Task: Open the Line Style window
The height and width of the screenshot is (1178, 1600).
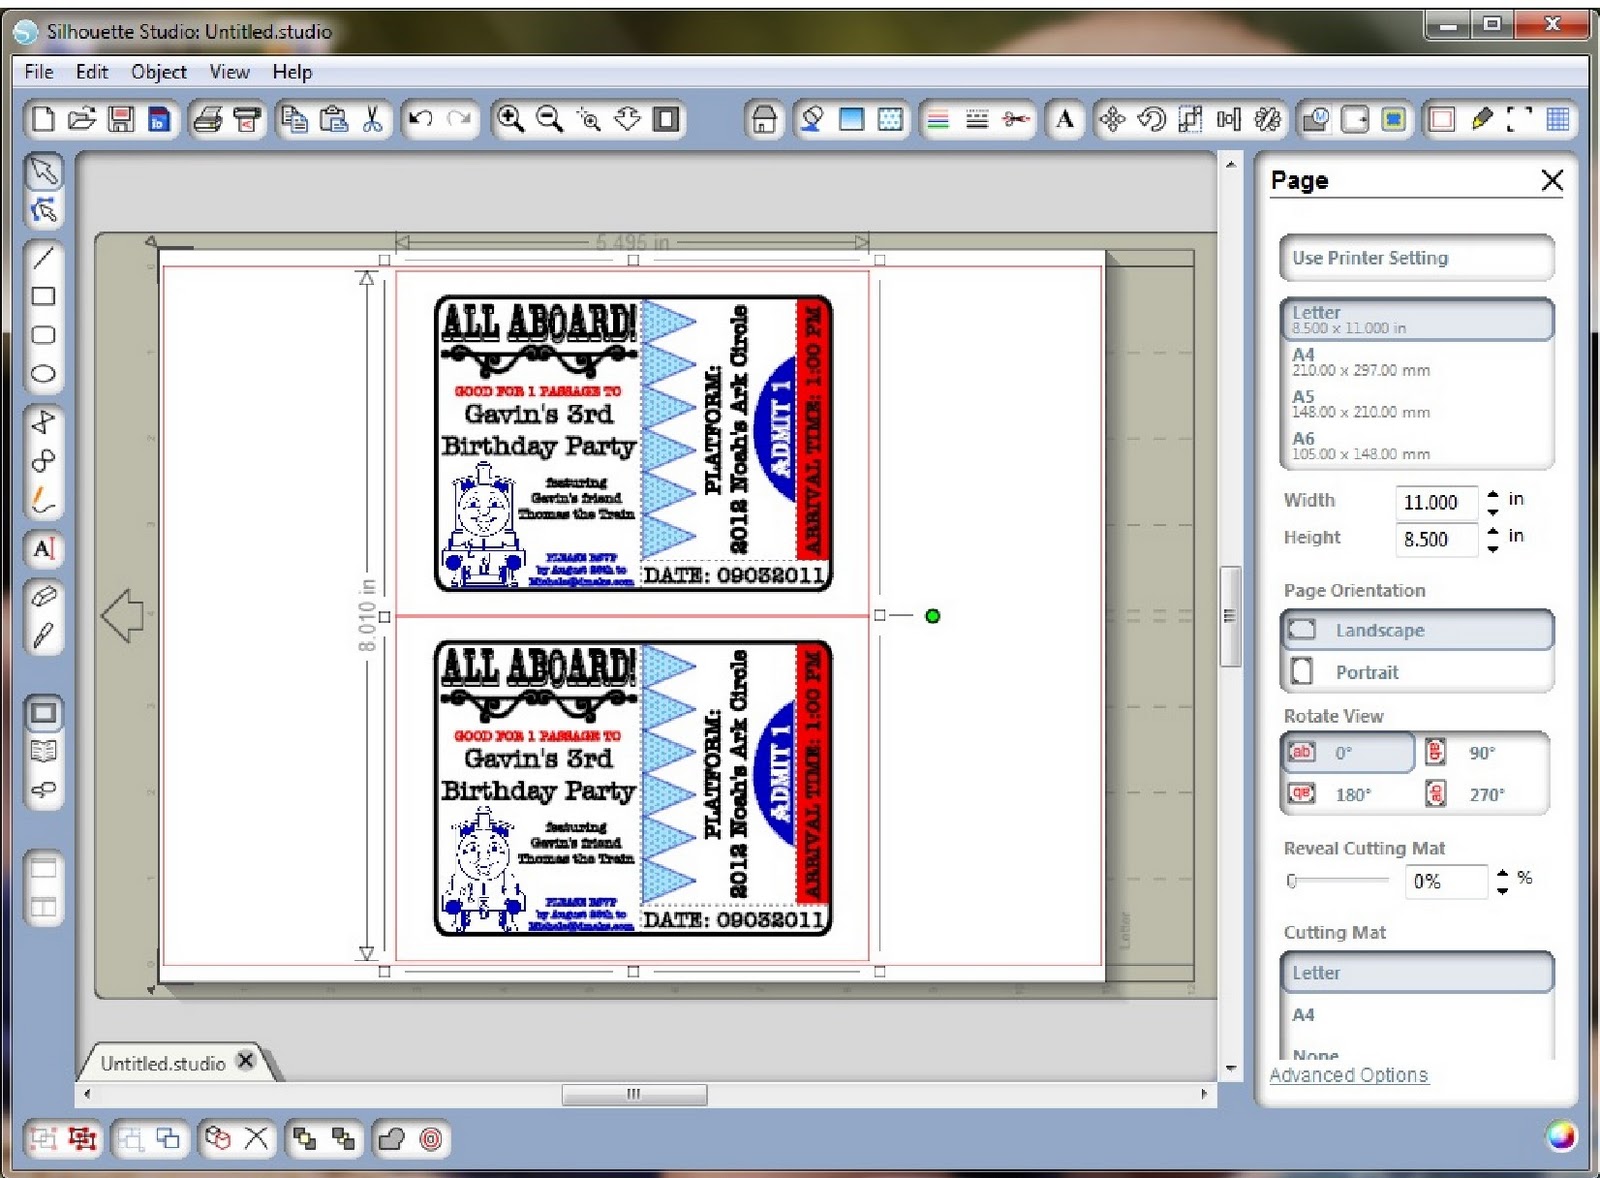Action: (x=977, y=120)
